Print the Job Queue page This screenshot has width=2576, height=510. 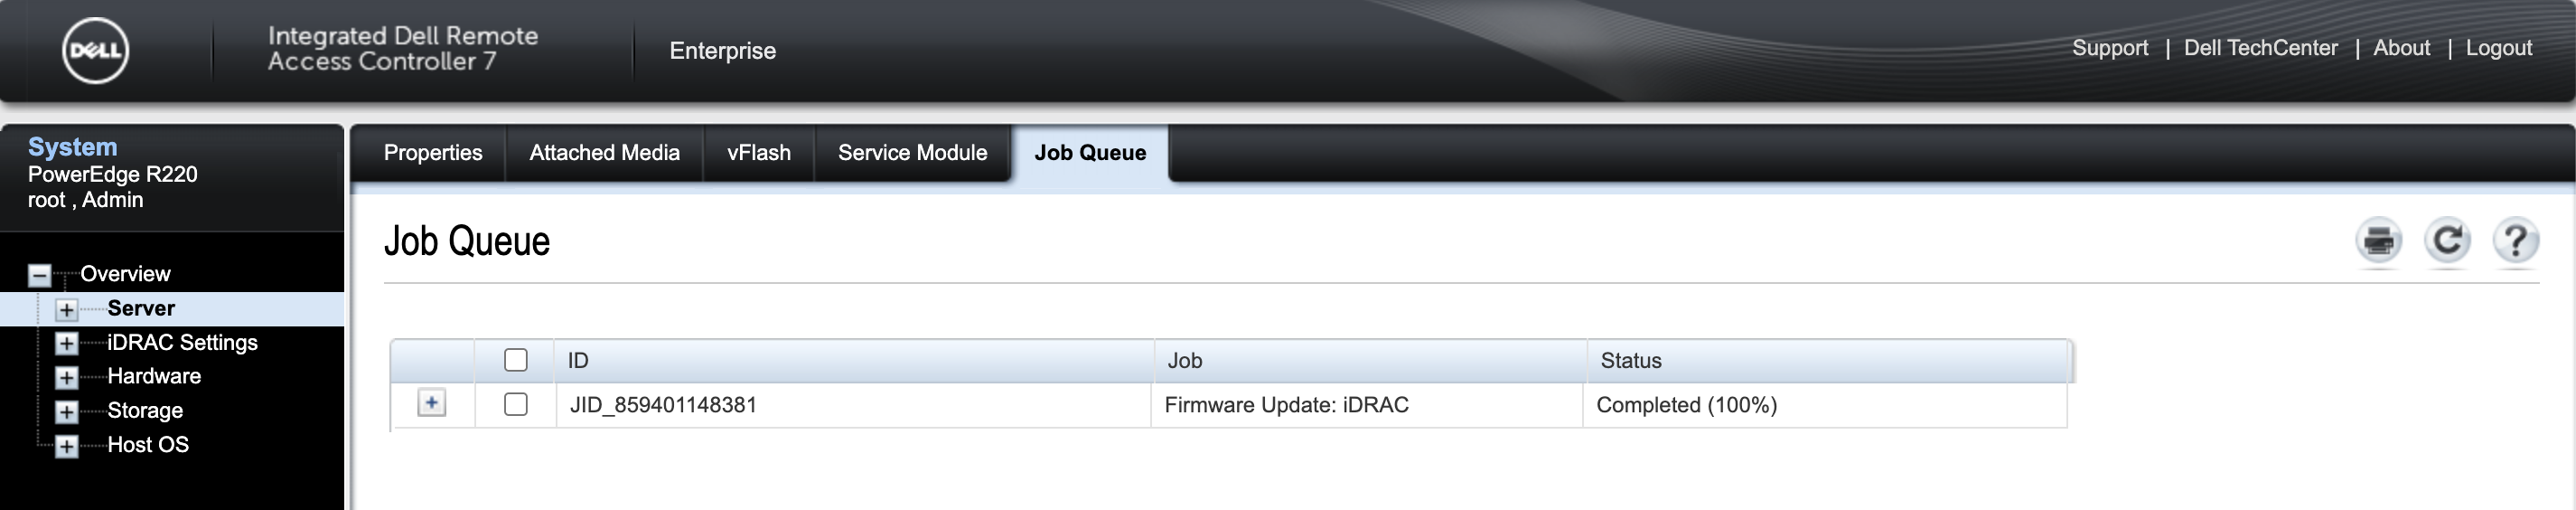coord(2379,241)
